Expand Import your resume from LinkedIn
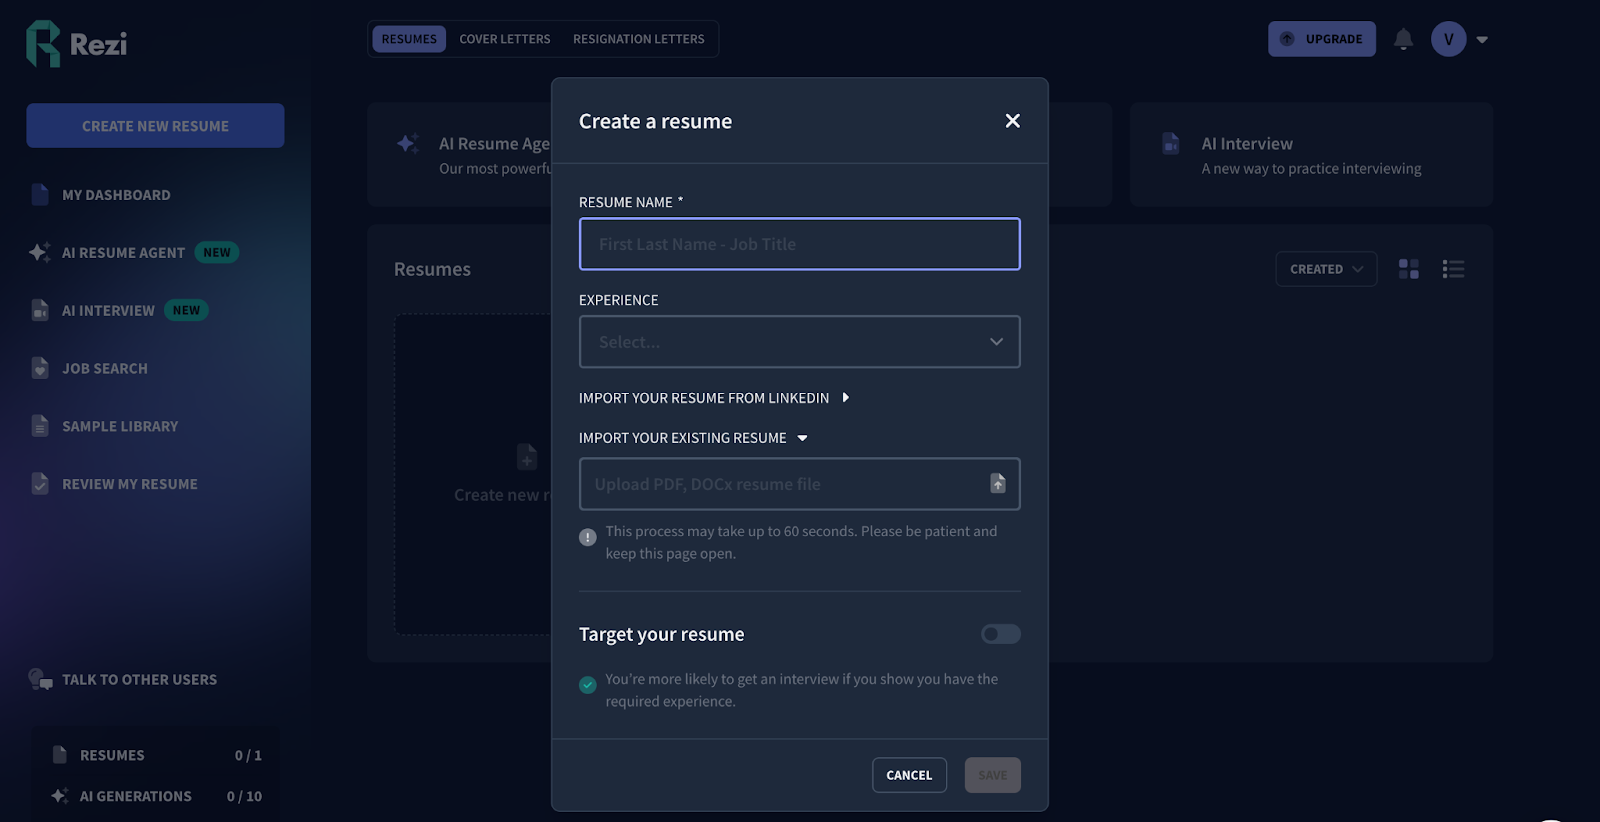Screen dimensions: 1600x822 (x=713, y=398)
